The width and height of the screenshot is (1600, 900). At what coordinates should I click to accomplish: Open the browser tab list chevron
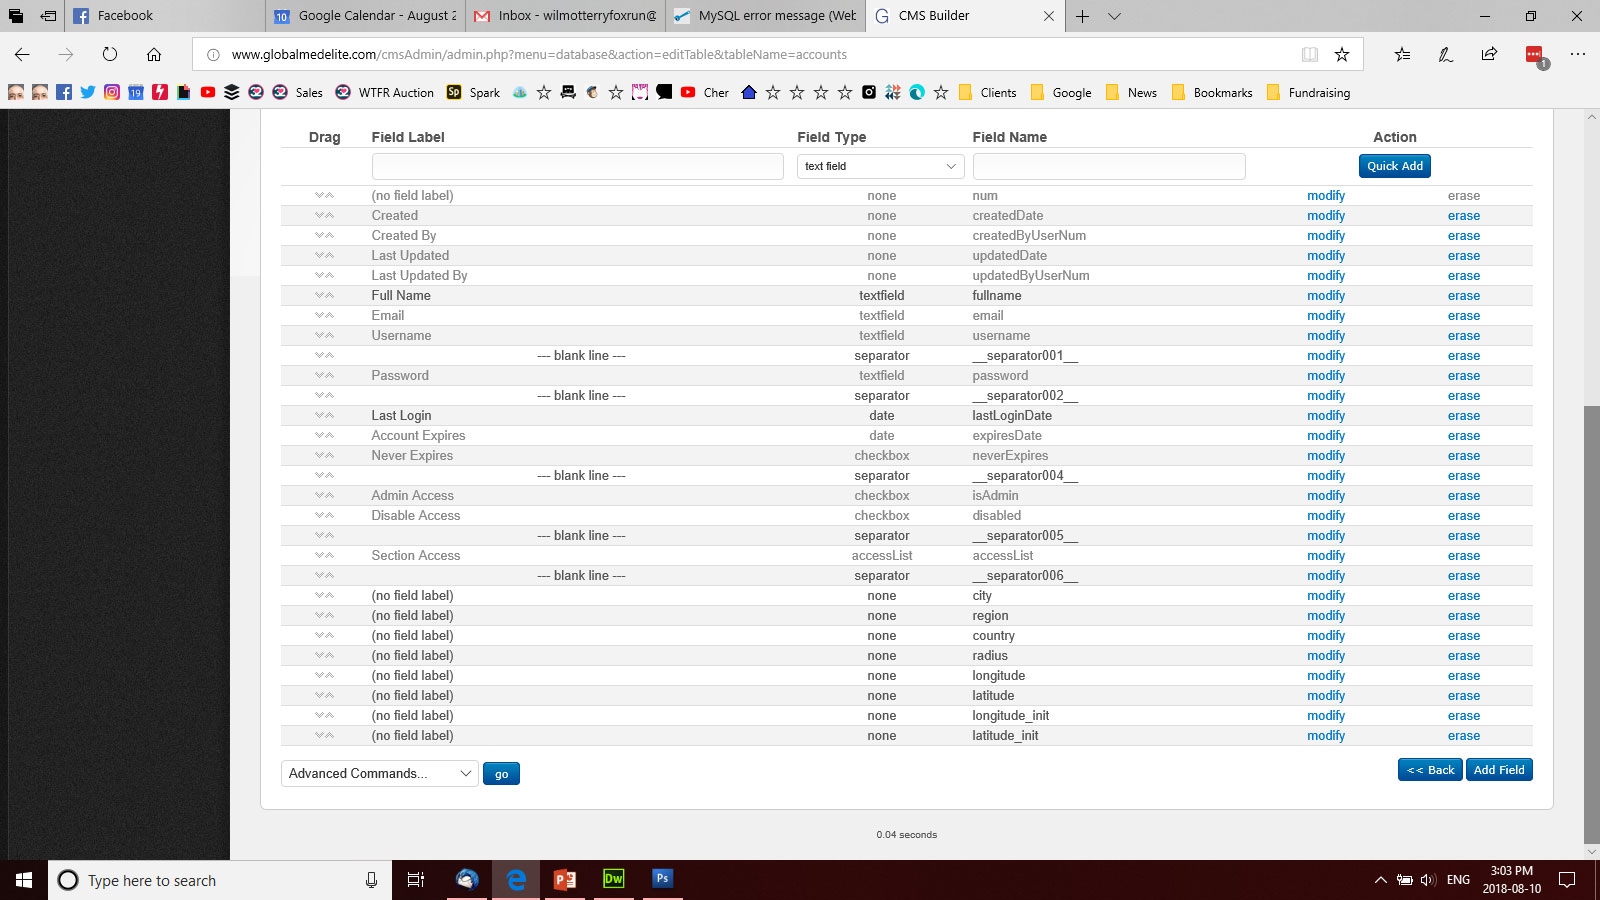[x=1114, y=16]
